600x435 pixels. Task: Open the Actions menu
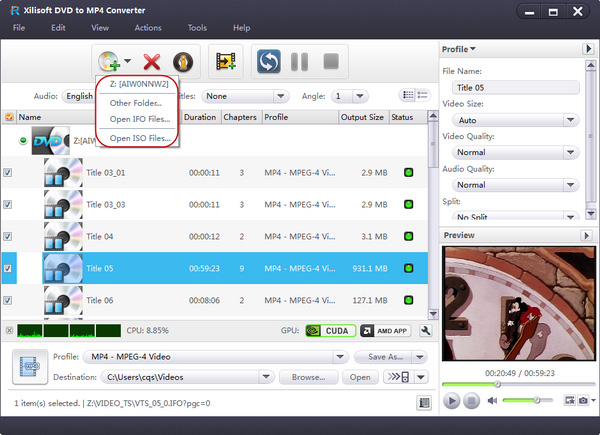pyautogui.click(x=148, y=28)
